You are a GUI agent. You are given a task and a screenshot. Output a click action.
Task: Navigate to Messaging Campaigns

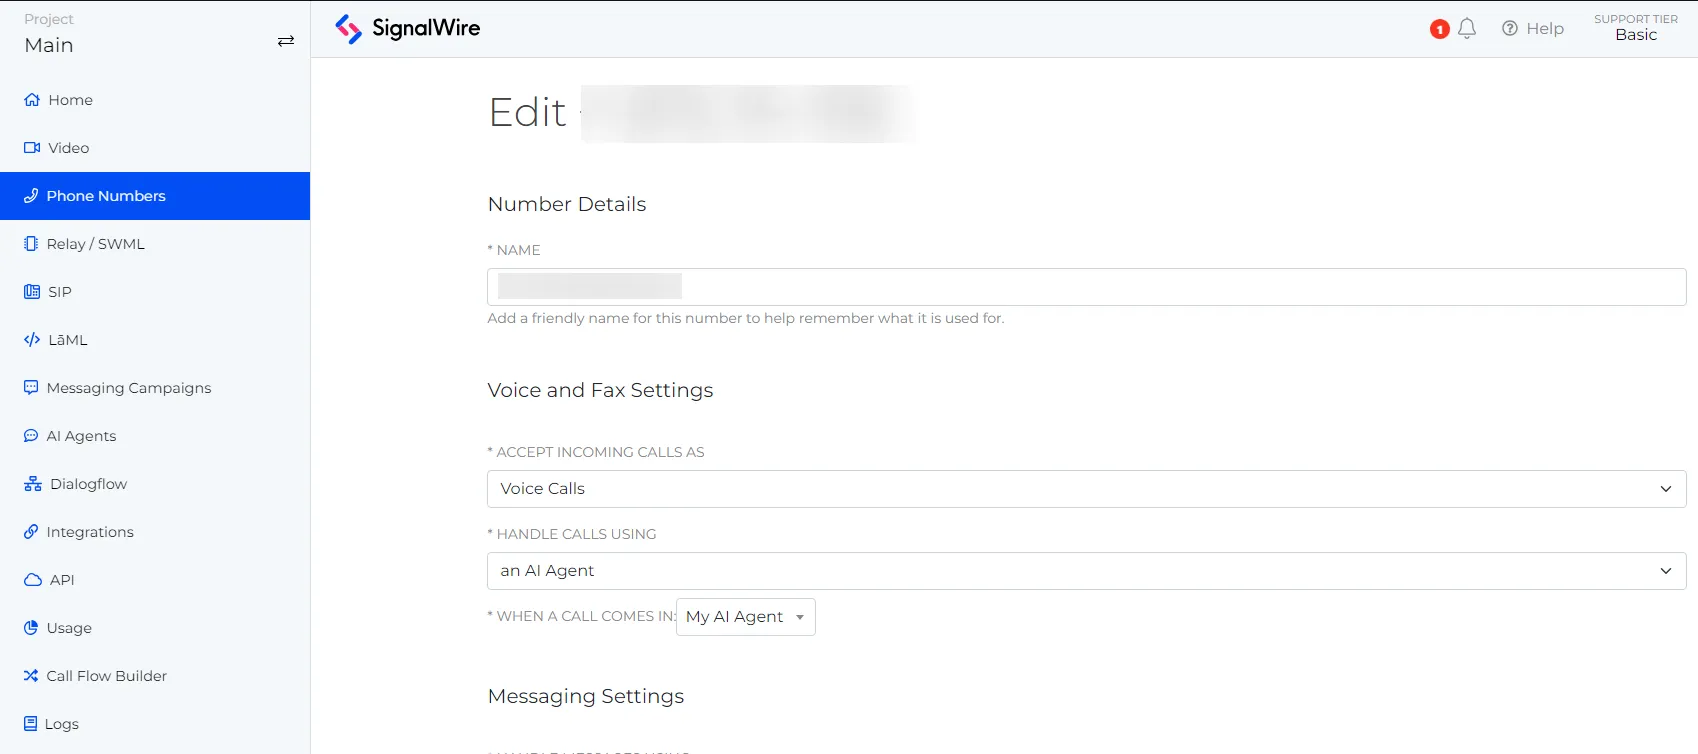129,388
